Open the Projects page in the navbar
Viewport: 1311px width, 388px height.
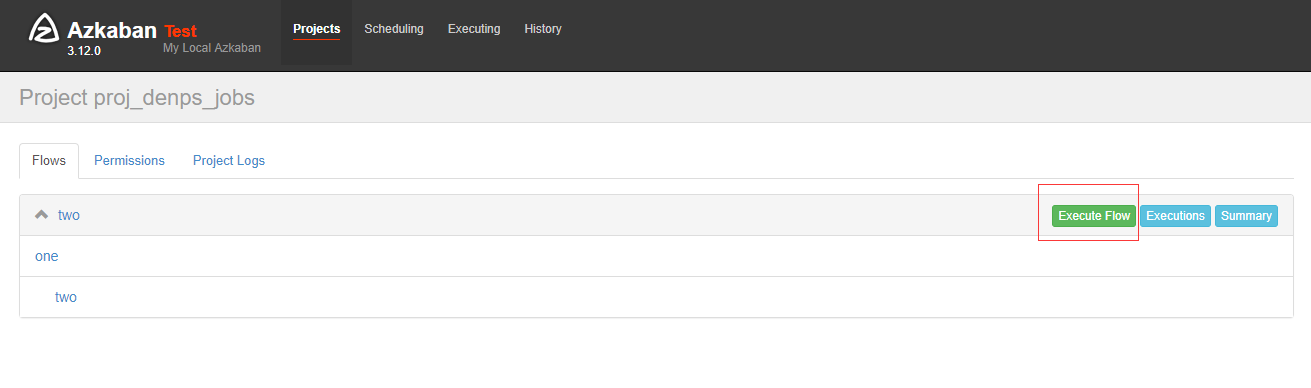316,29
